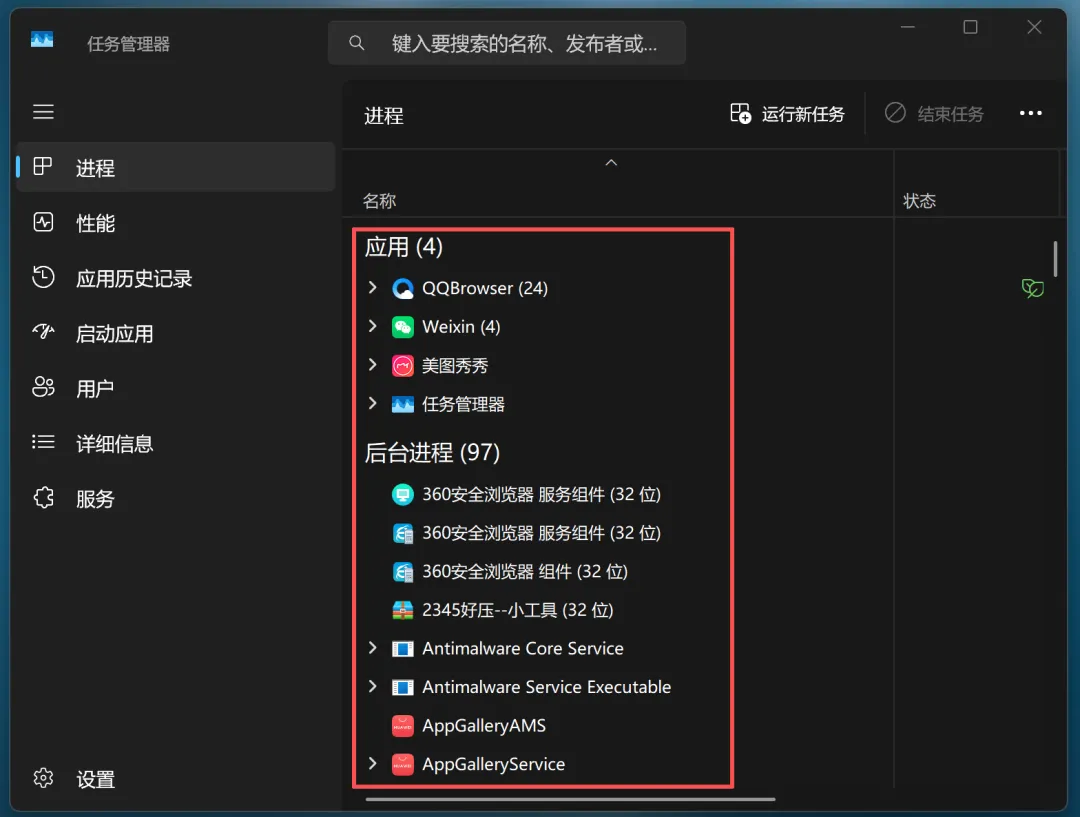The height and width of the screenshot is (817, 1080).
Task: Click the 运行新任务 plus icon
Action: point(740,113)
